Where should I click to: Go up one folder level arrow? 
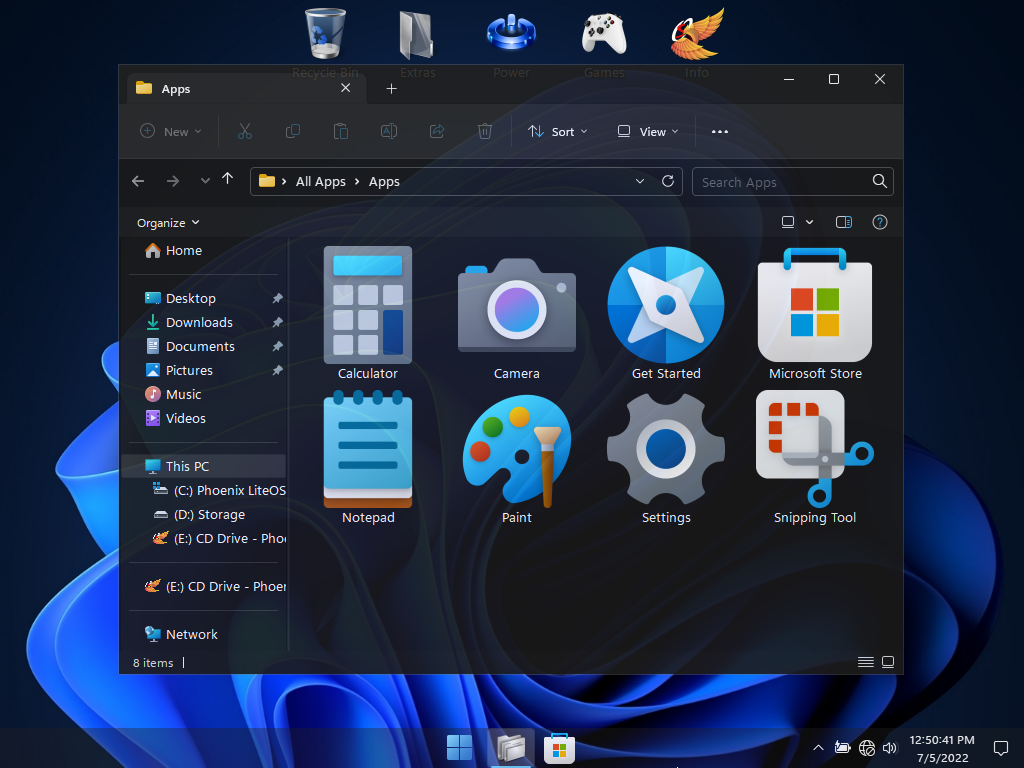click(x=227, y=179)
